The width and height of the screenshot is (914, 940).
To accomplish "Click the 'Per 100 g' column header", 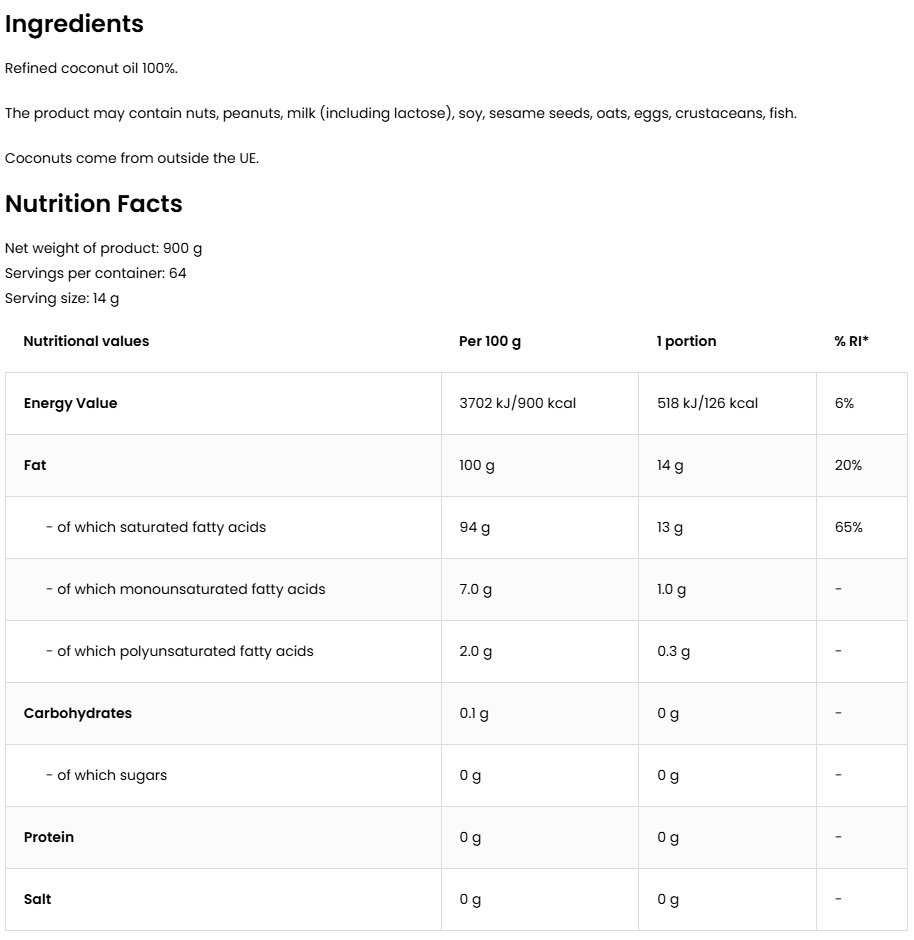I will (490, 341).
